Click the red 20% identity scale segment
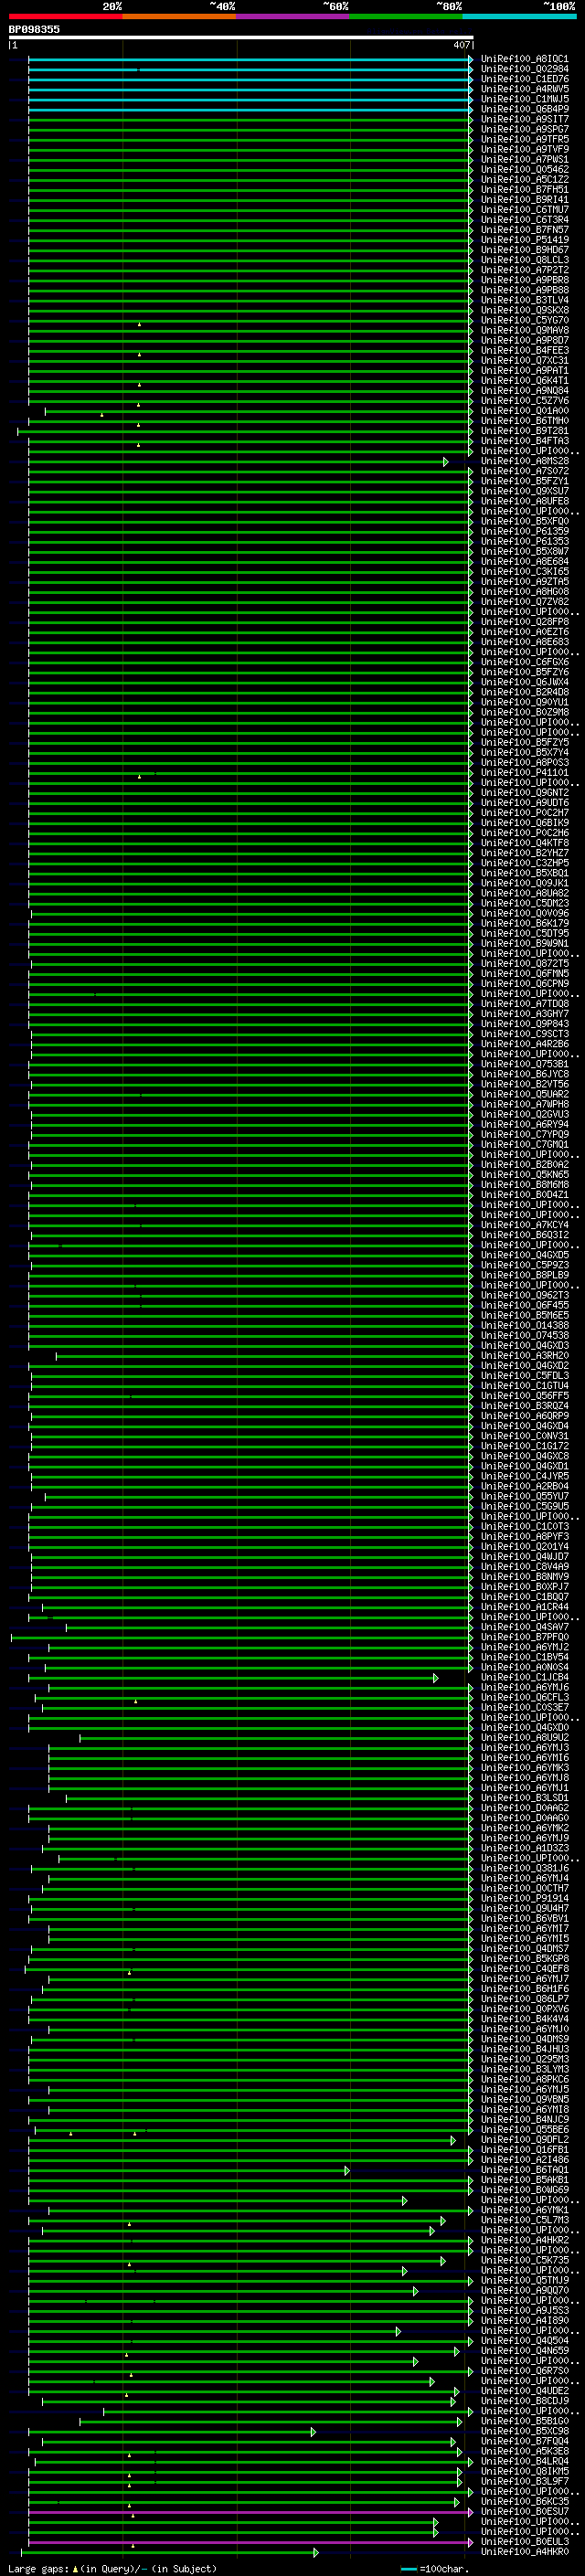The width and height of the screenshot is (585, 2576). coord(66,16)
